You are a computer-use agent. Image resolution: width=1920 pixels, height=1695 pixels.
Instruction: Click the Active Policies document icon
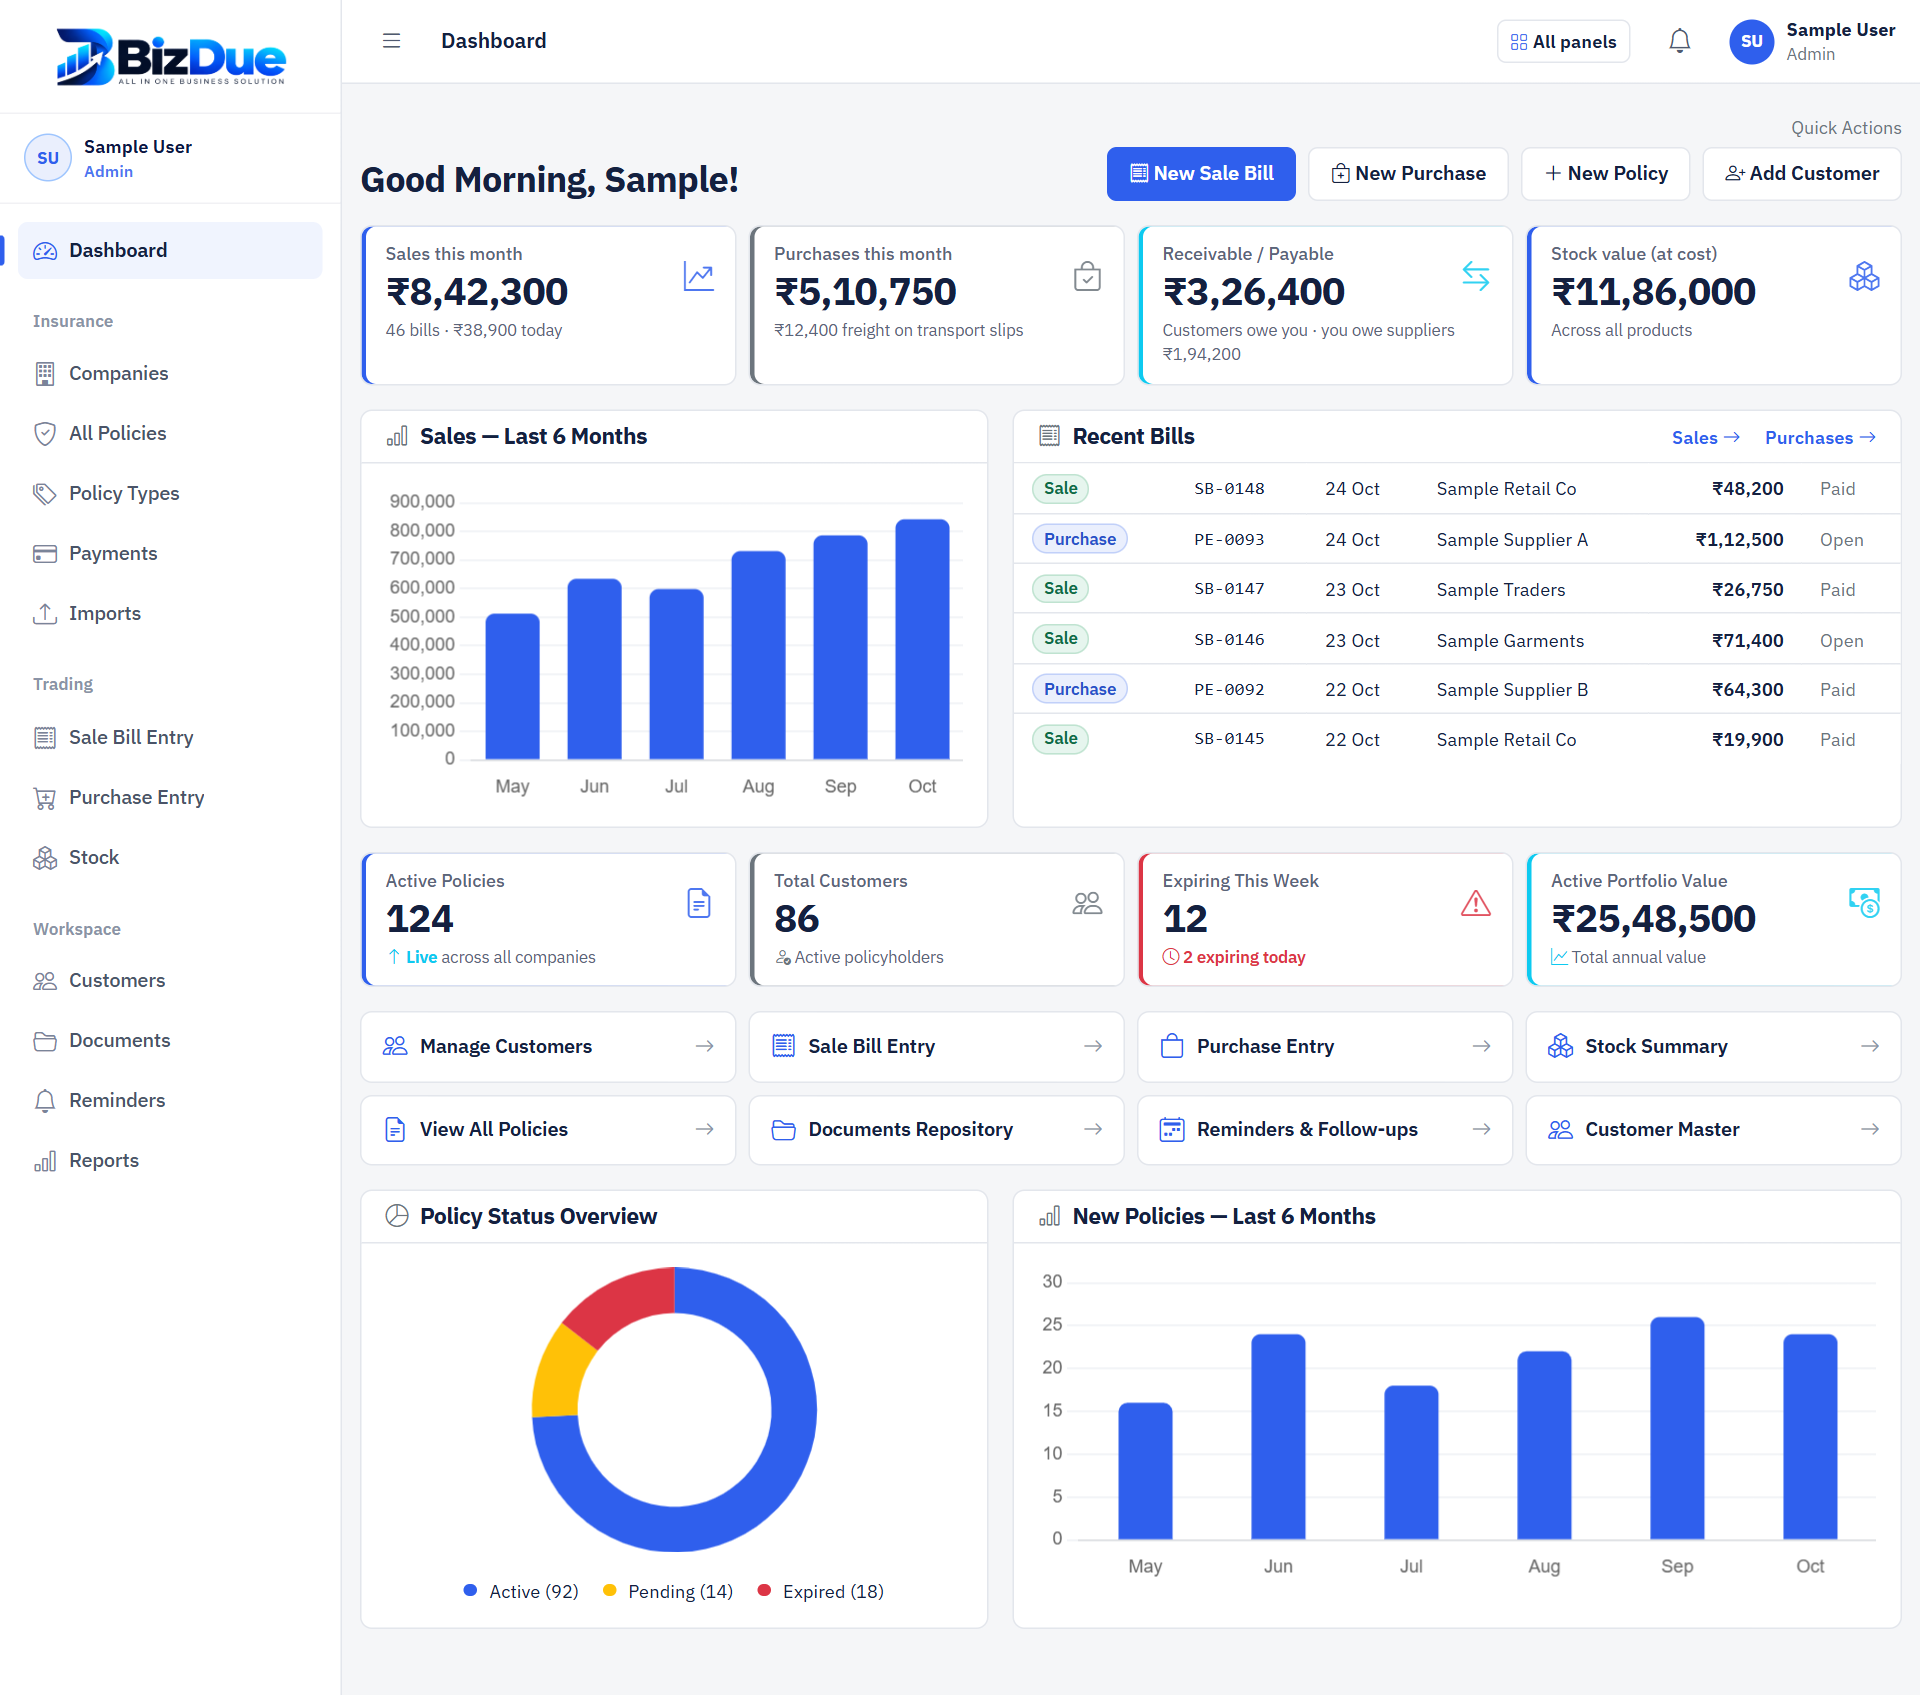699,903
